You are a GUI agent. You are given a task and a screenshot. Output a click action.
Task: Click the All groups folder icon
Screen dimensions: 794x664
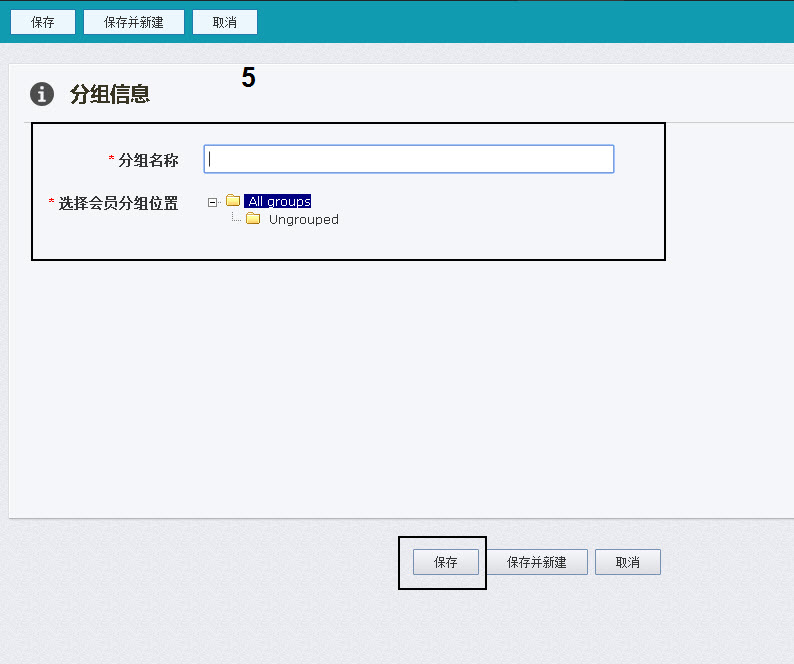click(x=233, y=201)
